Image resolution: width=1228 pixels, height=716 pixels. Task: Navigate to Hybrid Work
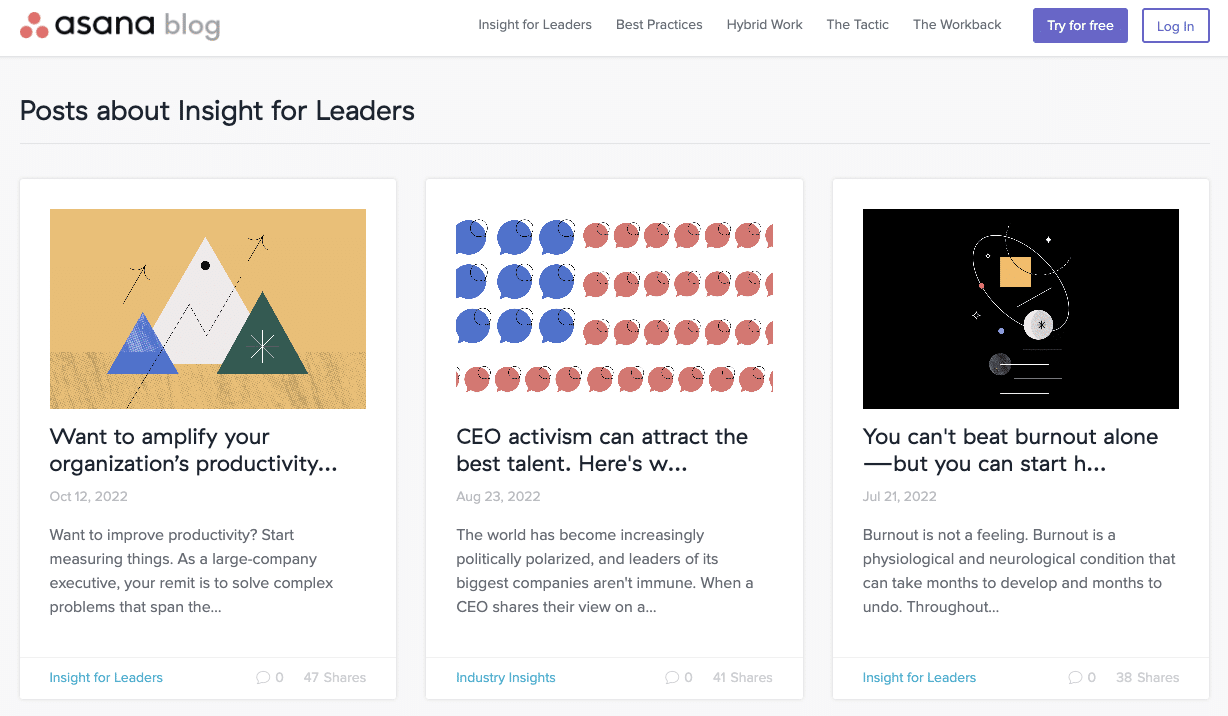coord(764,25)
